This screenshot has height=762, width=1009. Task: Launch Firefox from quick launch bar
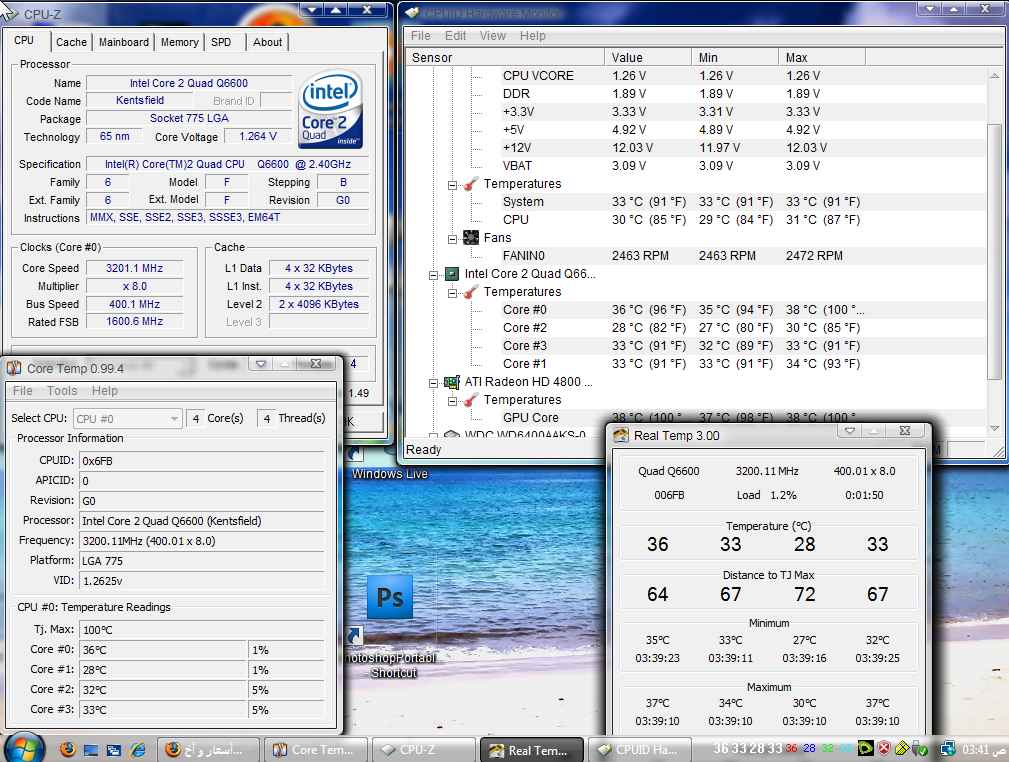coord(68,749)
